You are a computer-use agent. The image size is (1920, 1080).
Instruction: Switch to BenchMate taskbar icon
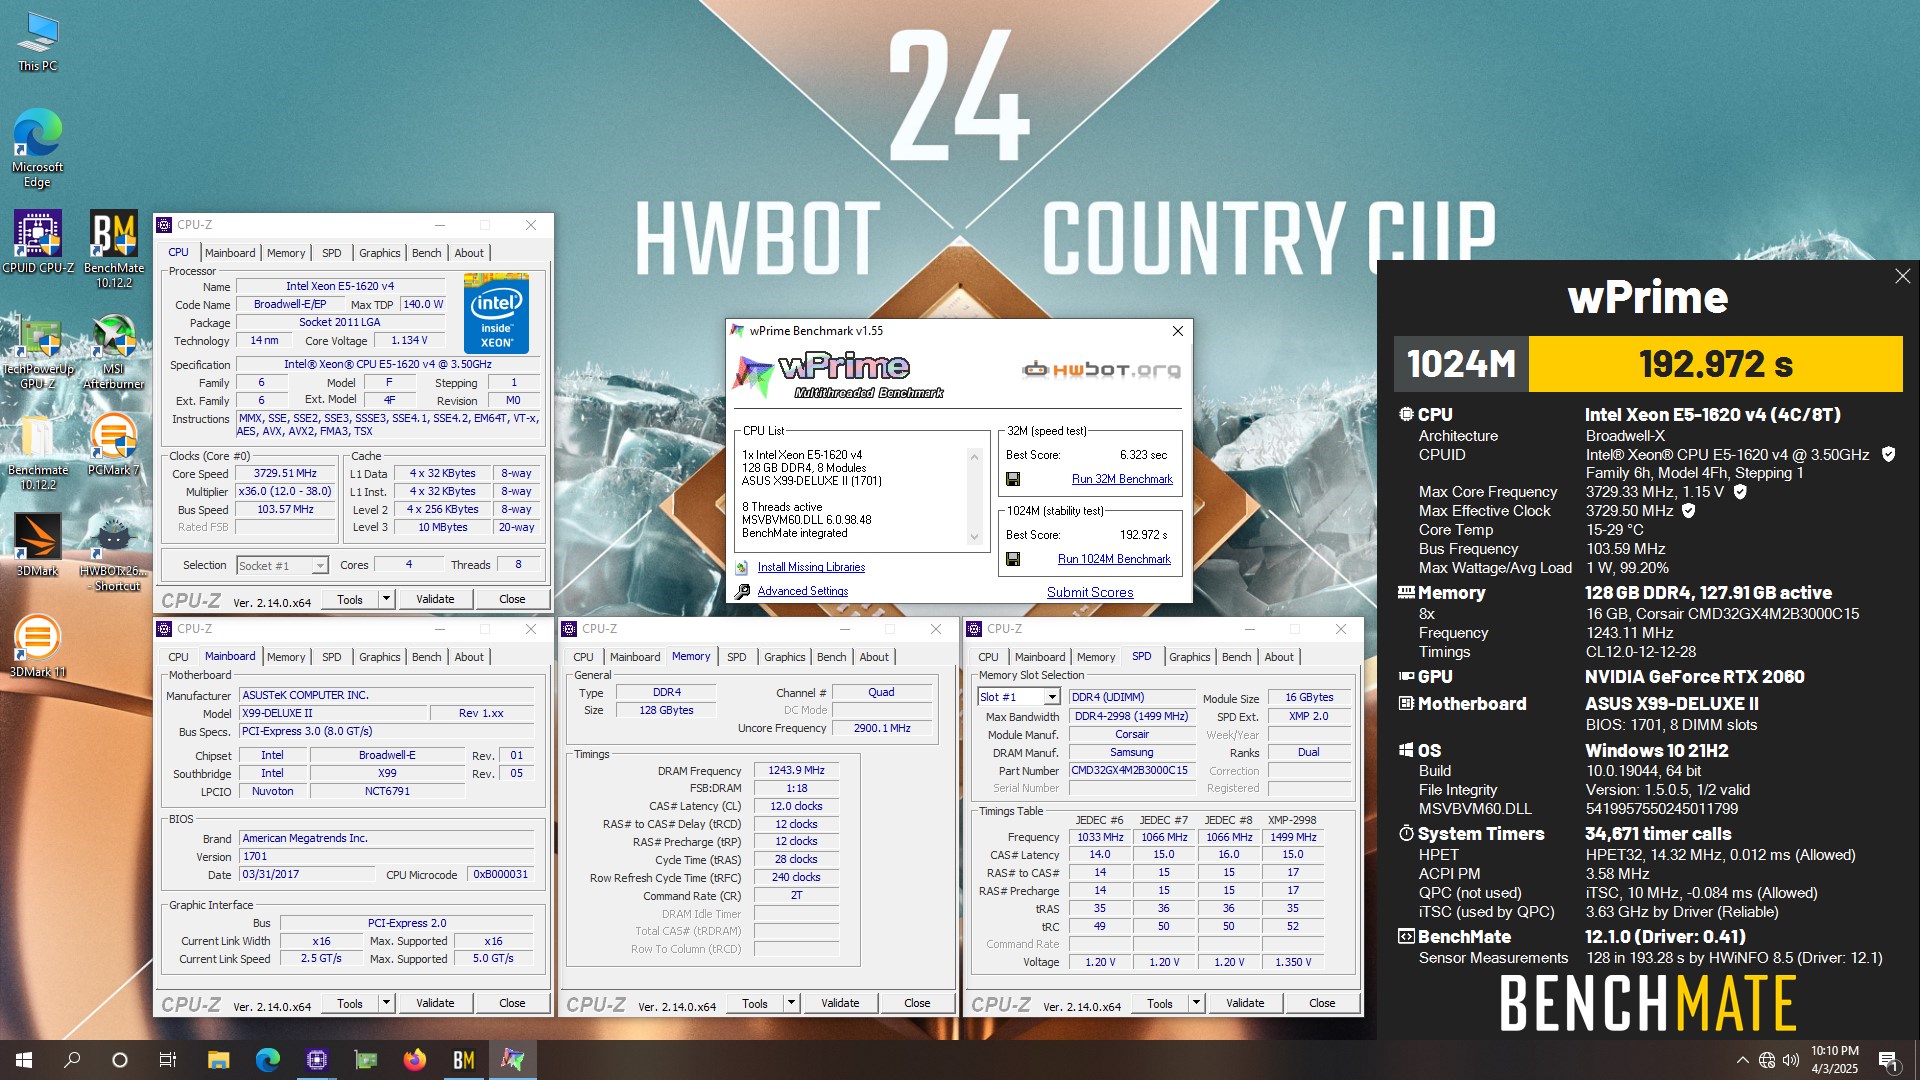coord(464,1060)
